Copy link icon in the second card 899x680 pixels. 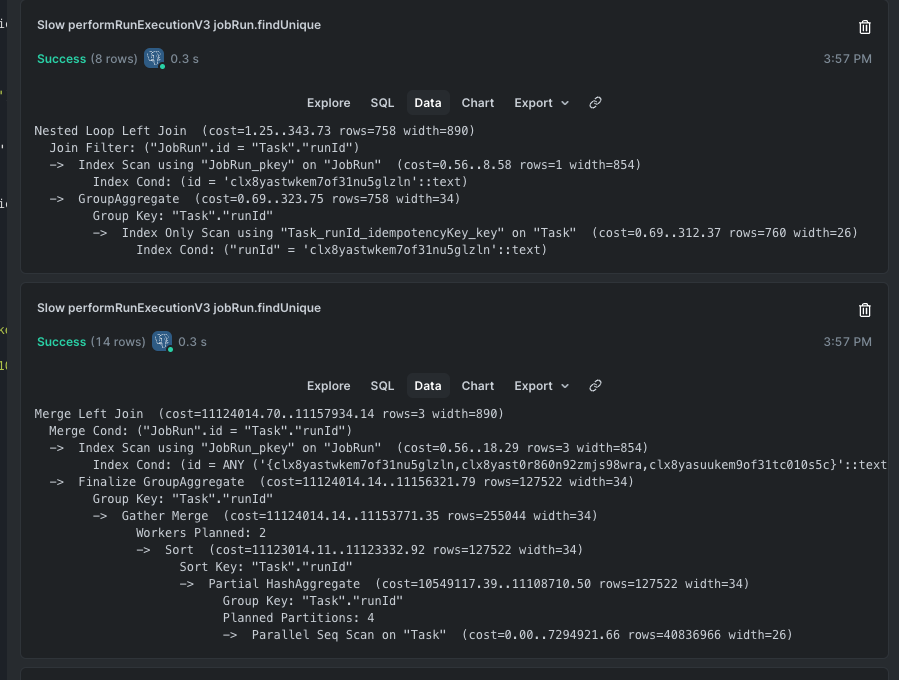[595, 386]
